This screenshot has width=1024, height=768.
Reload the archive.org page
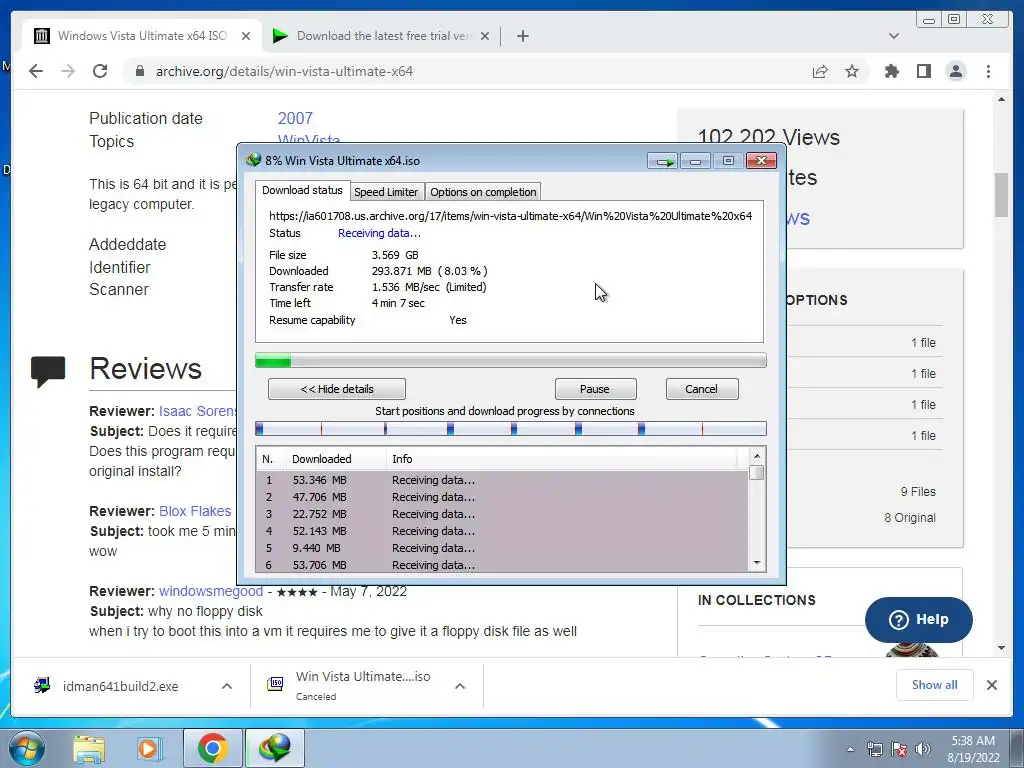coord(99,71)
